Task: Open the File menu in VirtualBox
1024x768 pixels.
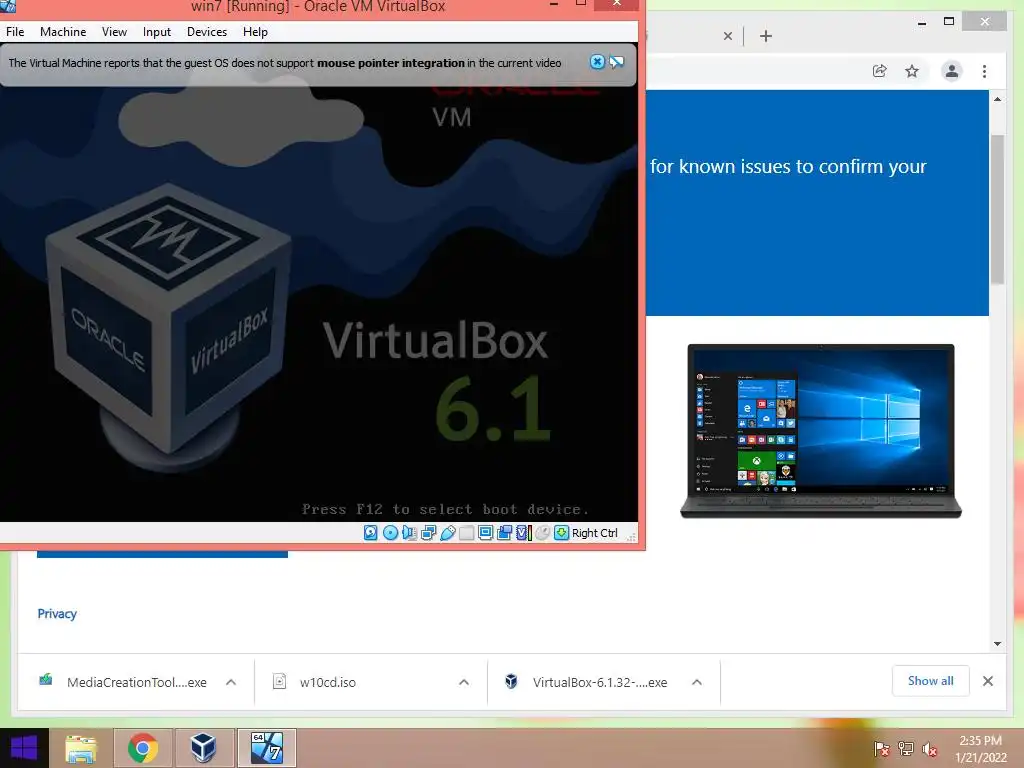Action: click(15, 32)
